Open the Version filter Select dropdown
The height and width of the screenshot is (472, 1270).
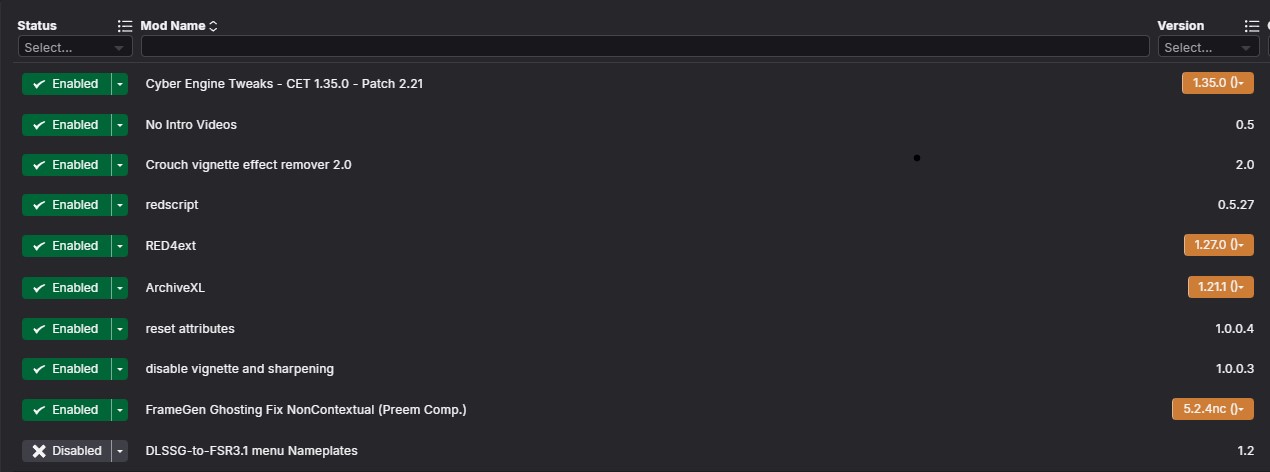[x=1208, y=47]
